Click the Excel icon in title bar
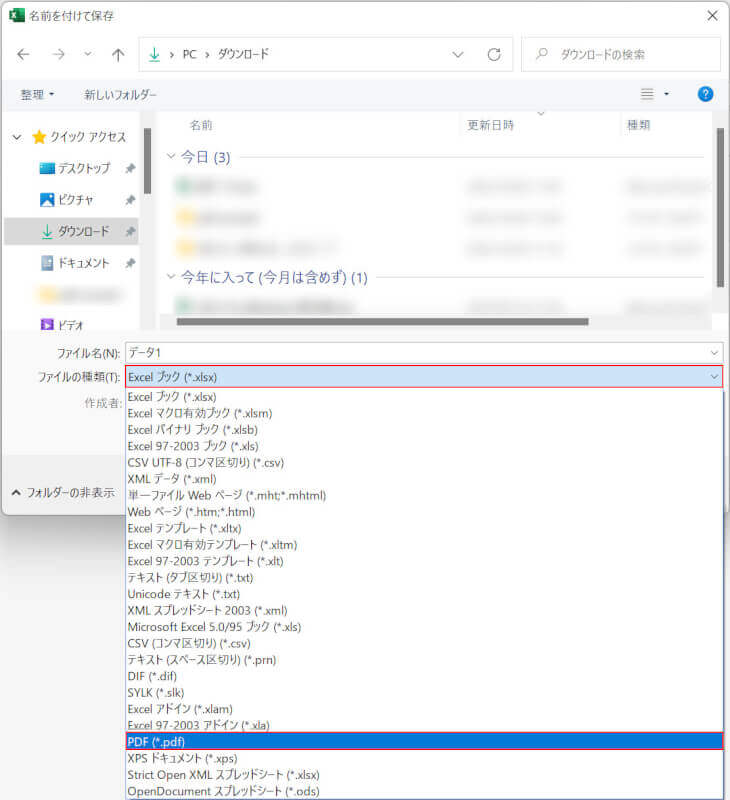The image size is (730, 800). tap(16, 16)
